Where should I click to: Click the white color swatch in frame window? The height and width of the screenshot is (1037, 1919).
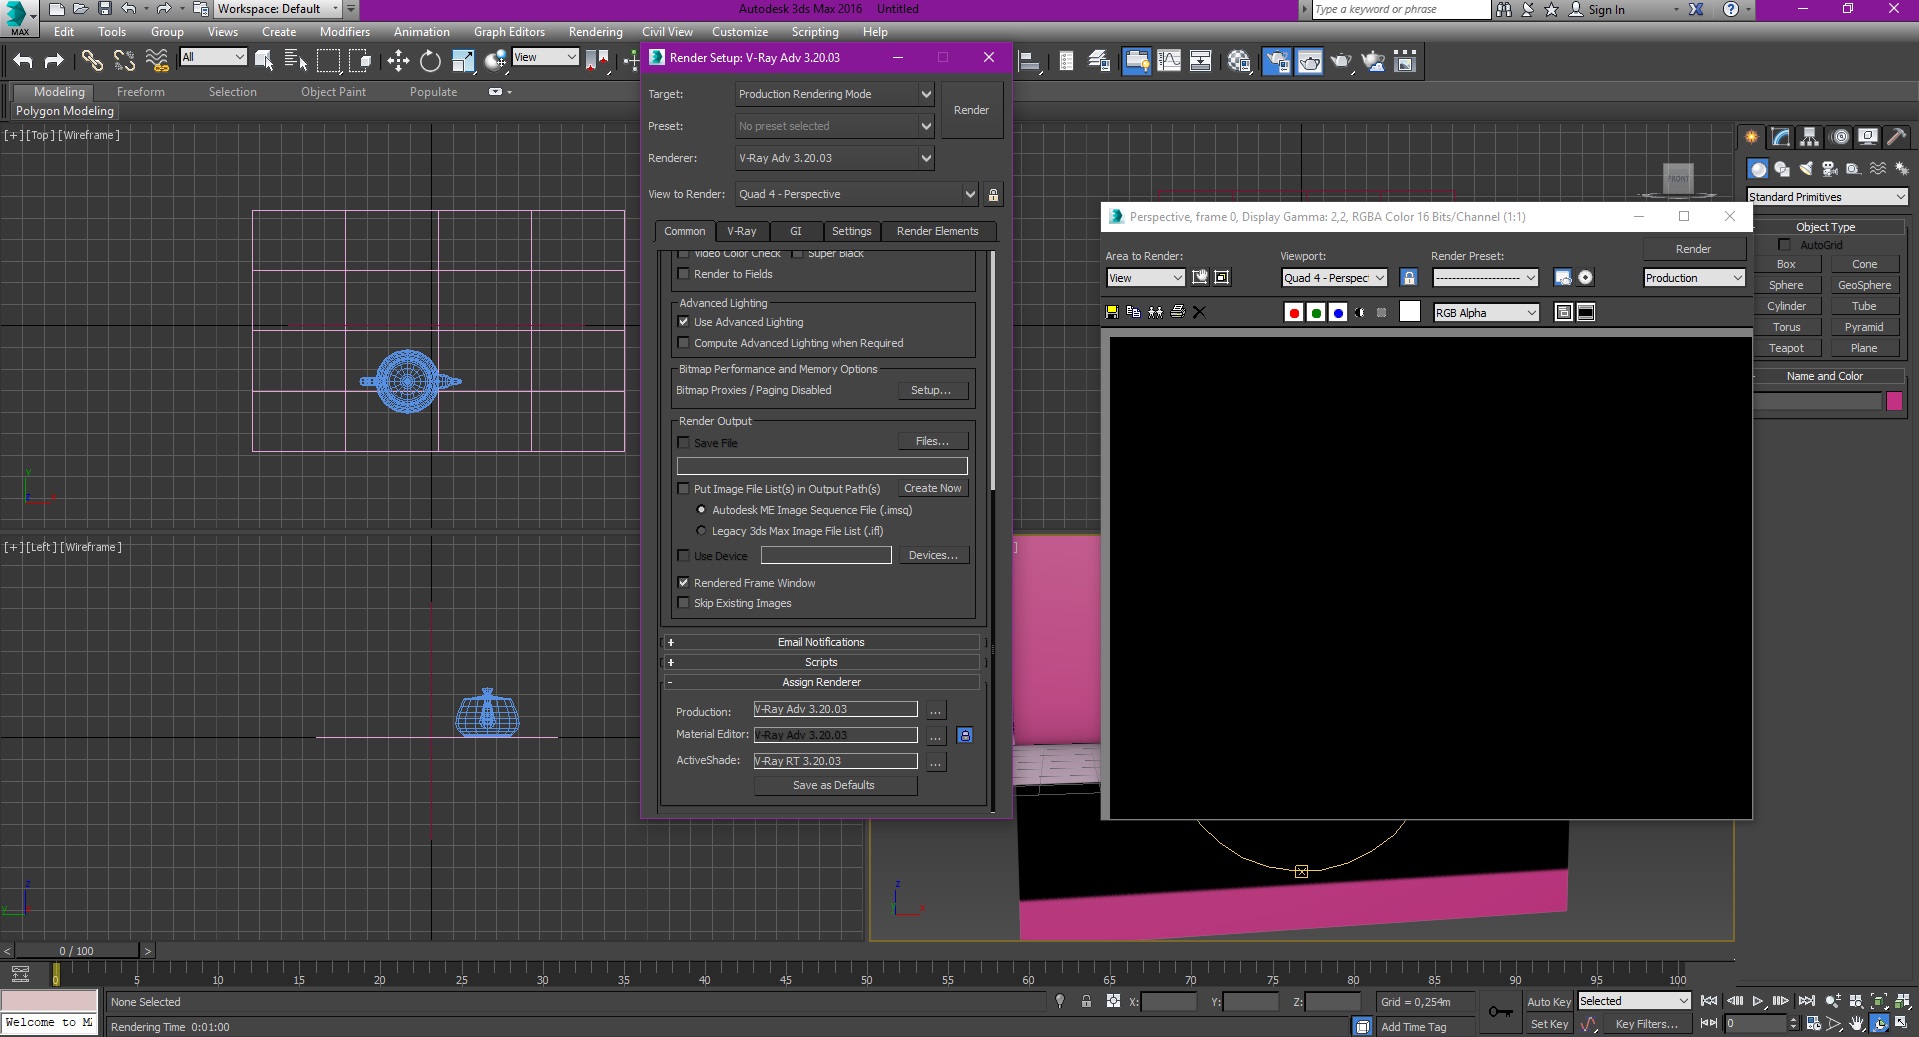pyautogui.click(x=1409, y=312)
